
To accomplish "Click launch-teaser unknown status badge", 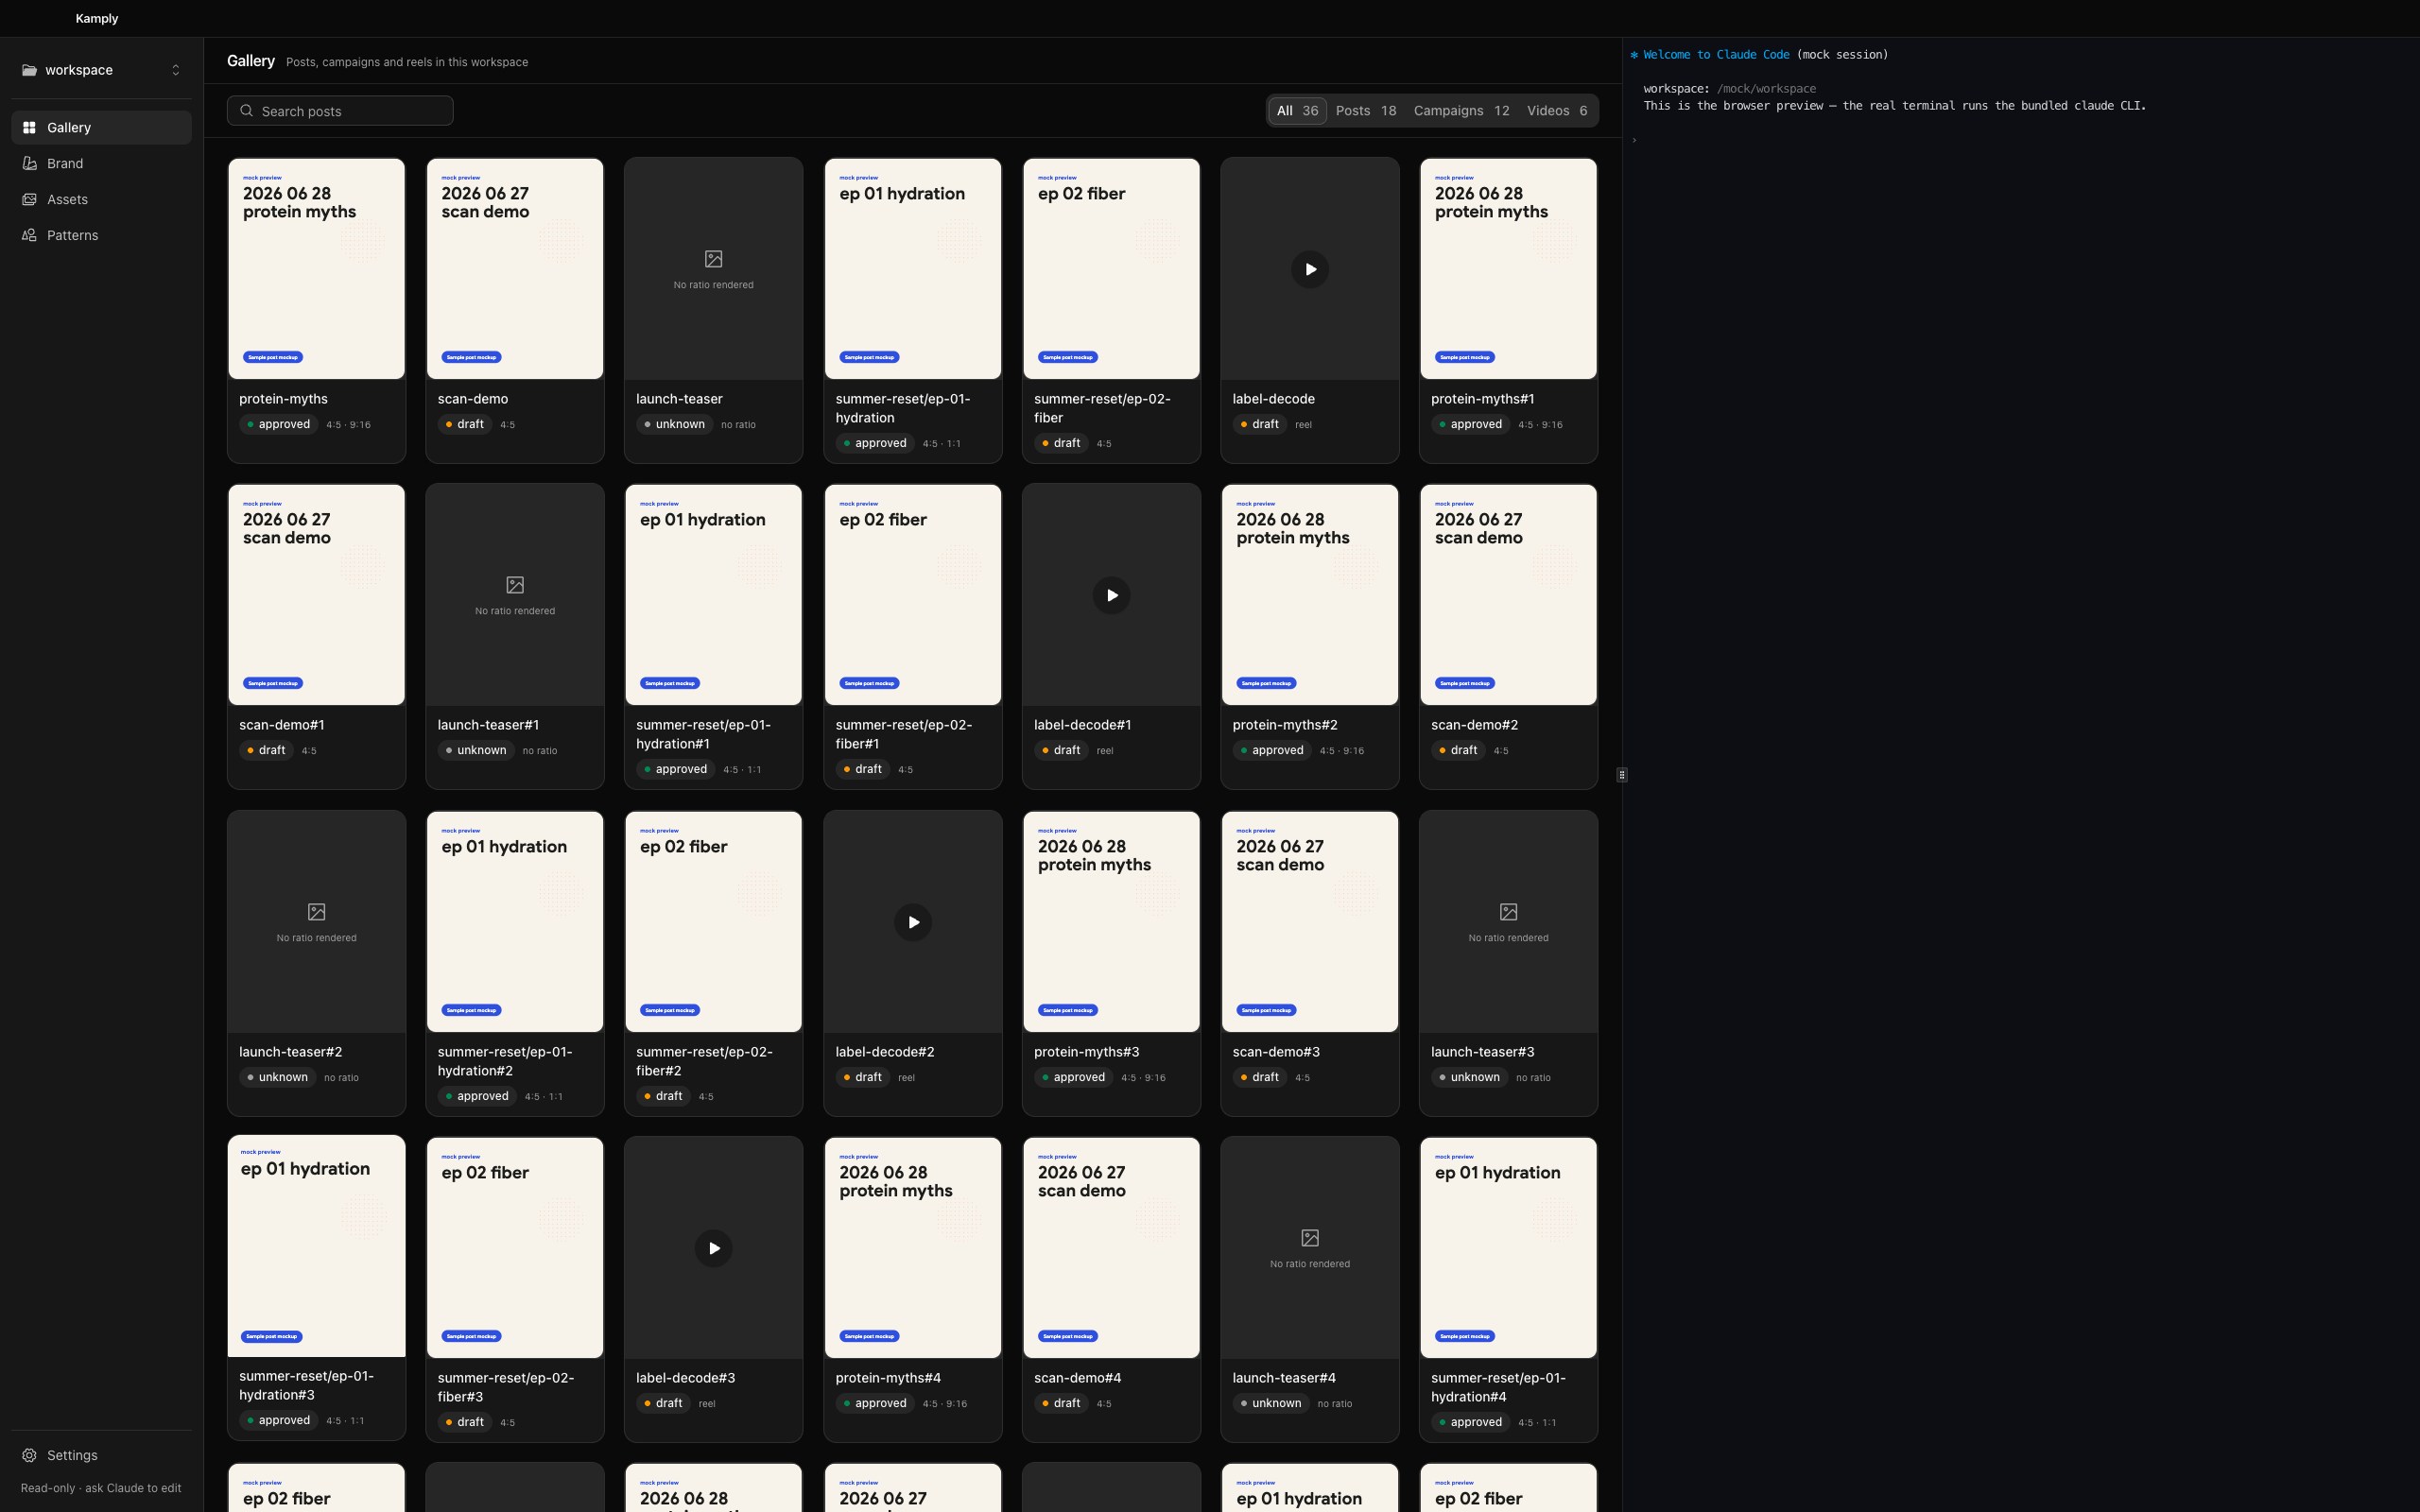I will (674, 424).
